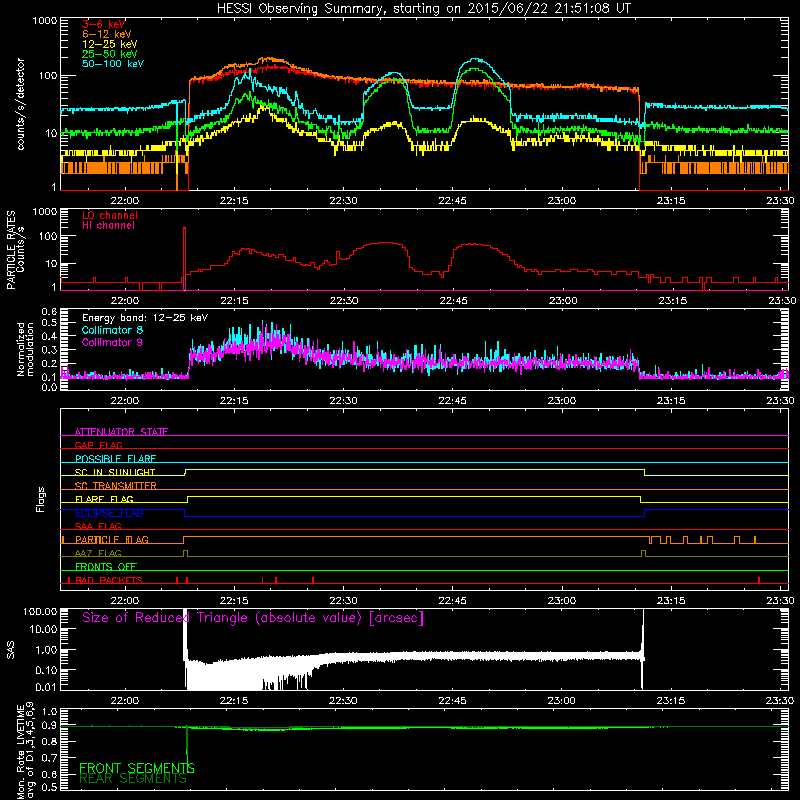The height and width of the screenshot is (800, 800).
Task: Click the 'FLARE FLAG' label
Action: tap(105, 499)
